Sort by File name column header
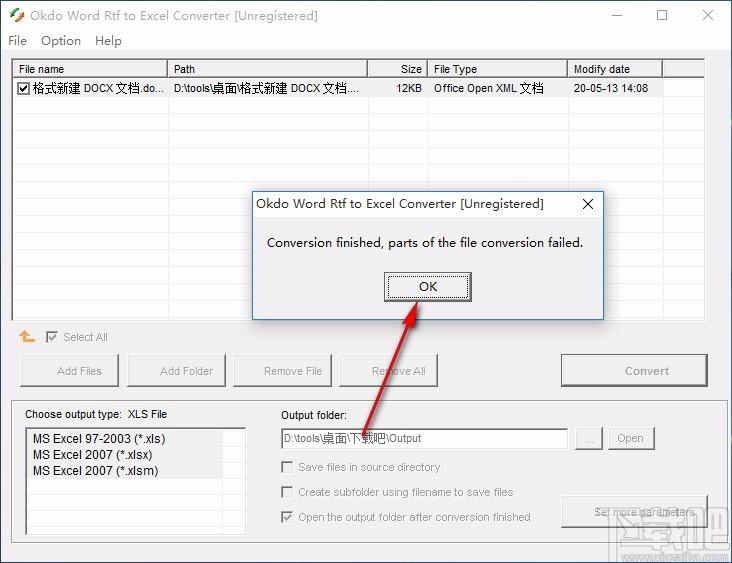The height and width of the screenshot is (563, 732). 90,69
